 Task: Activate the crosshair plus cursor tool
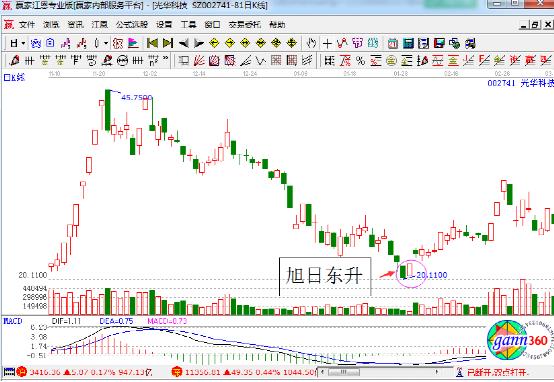(x=327, y=43)
